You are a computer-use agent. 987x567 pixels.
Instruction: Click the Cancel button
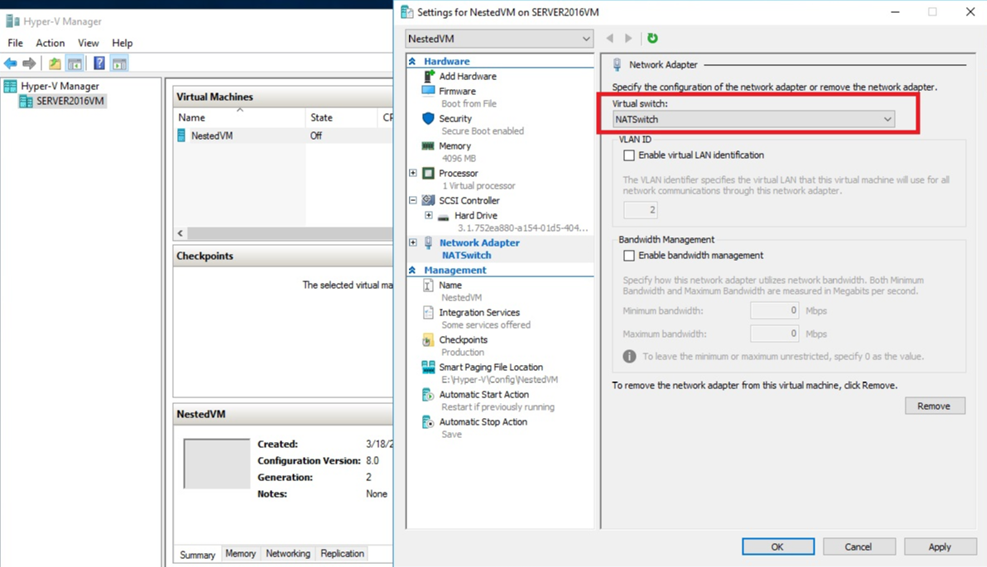859,547
